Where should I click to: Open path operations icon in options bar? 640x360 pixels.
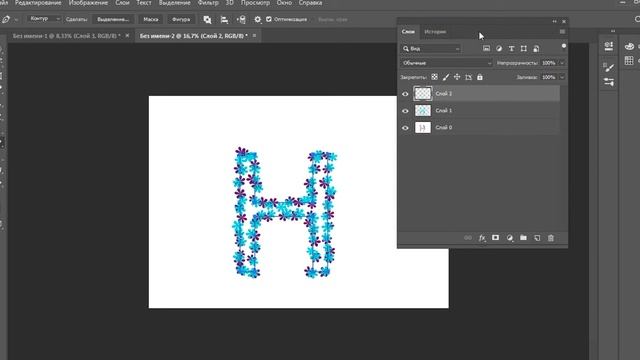pos(207,19)
